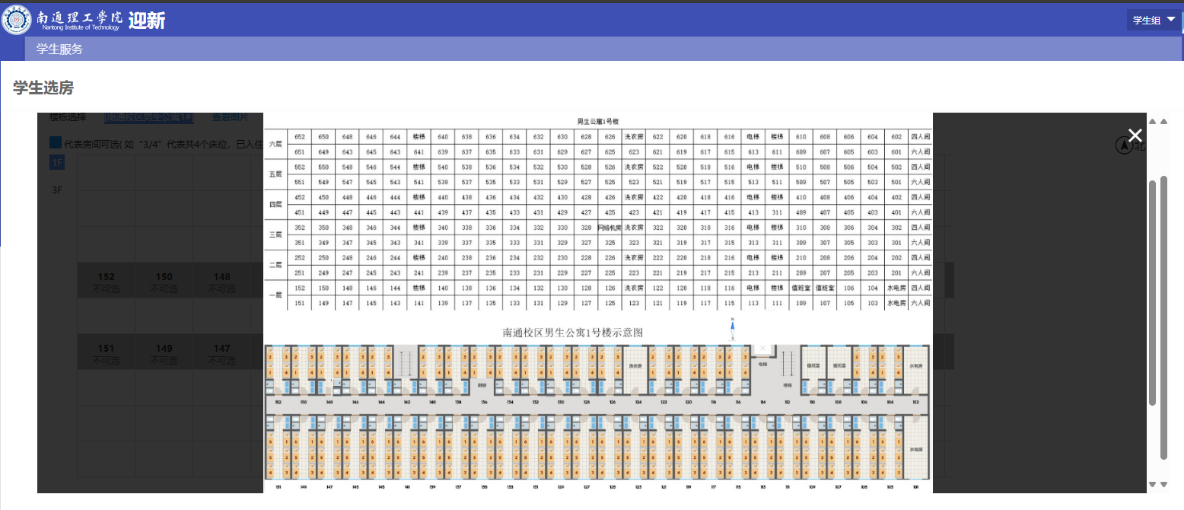Click the north compass icon behind the overlay

tap(1125, 146)
